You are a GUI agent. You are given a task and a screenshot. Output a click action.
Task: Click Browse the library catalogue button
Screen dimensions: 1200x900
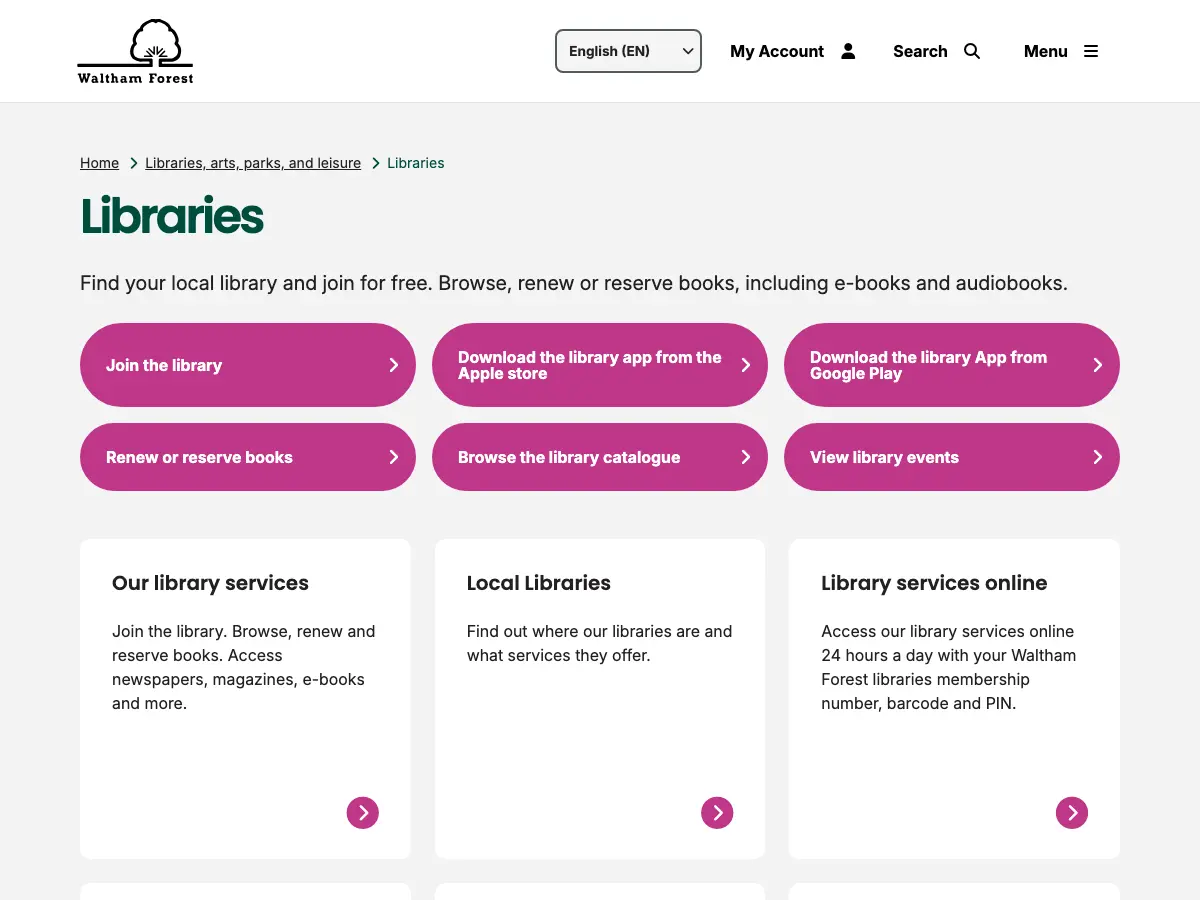pos(600,457)
